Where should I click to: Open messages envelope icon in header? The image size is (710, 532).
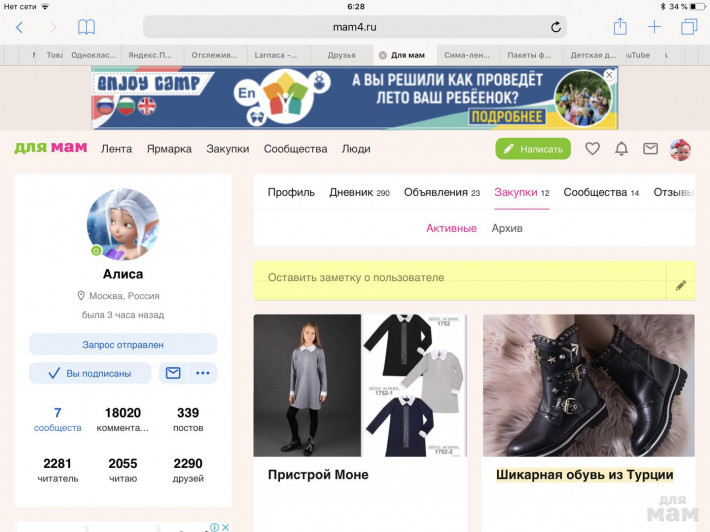650,149
